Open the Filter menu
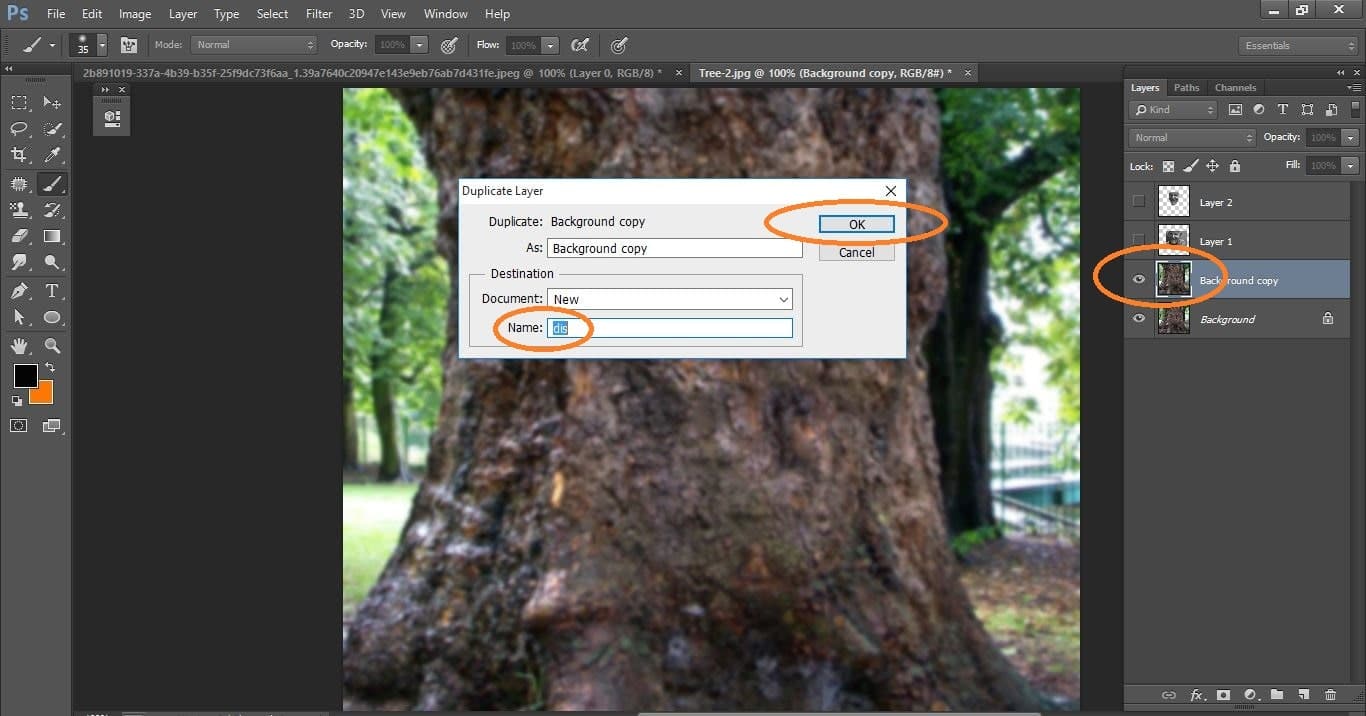 click(318, 13)
